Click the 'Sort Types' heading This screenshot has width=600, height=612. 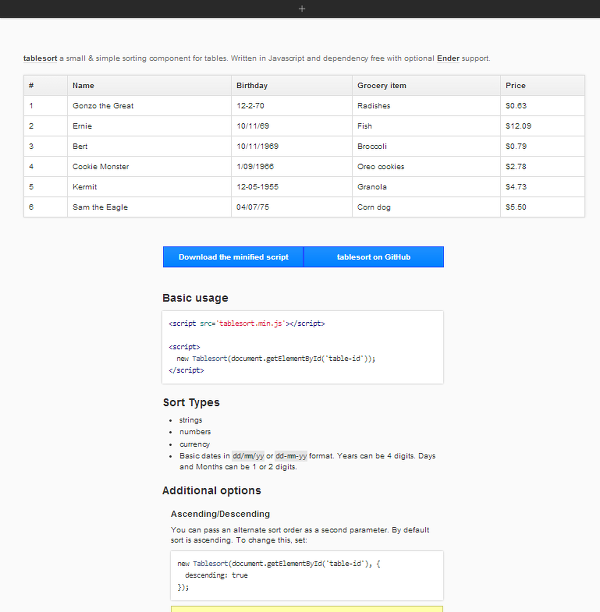pyautogui.click(x=191, y=402)
